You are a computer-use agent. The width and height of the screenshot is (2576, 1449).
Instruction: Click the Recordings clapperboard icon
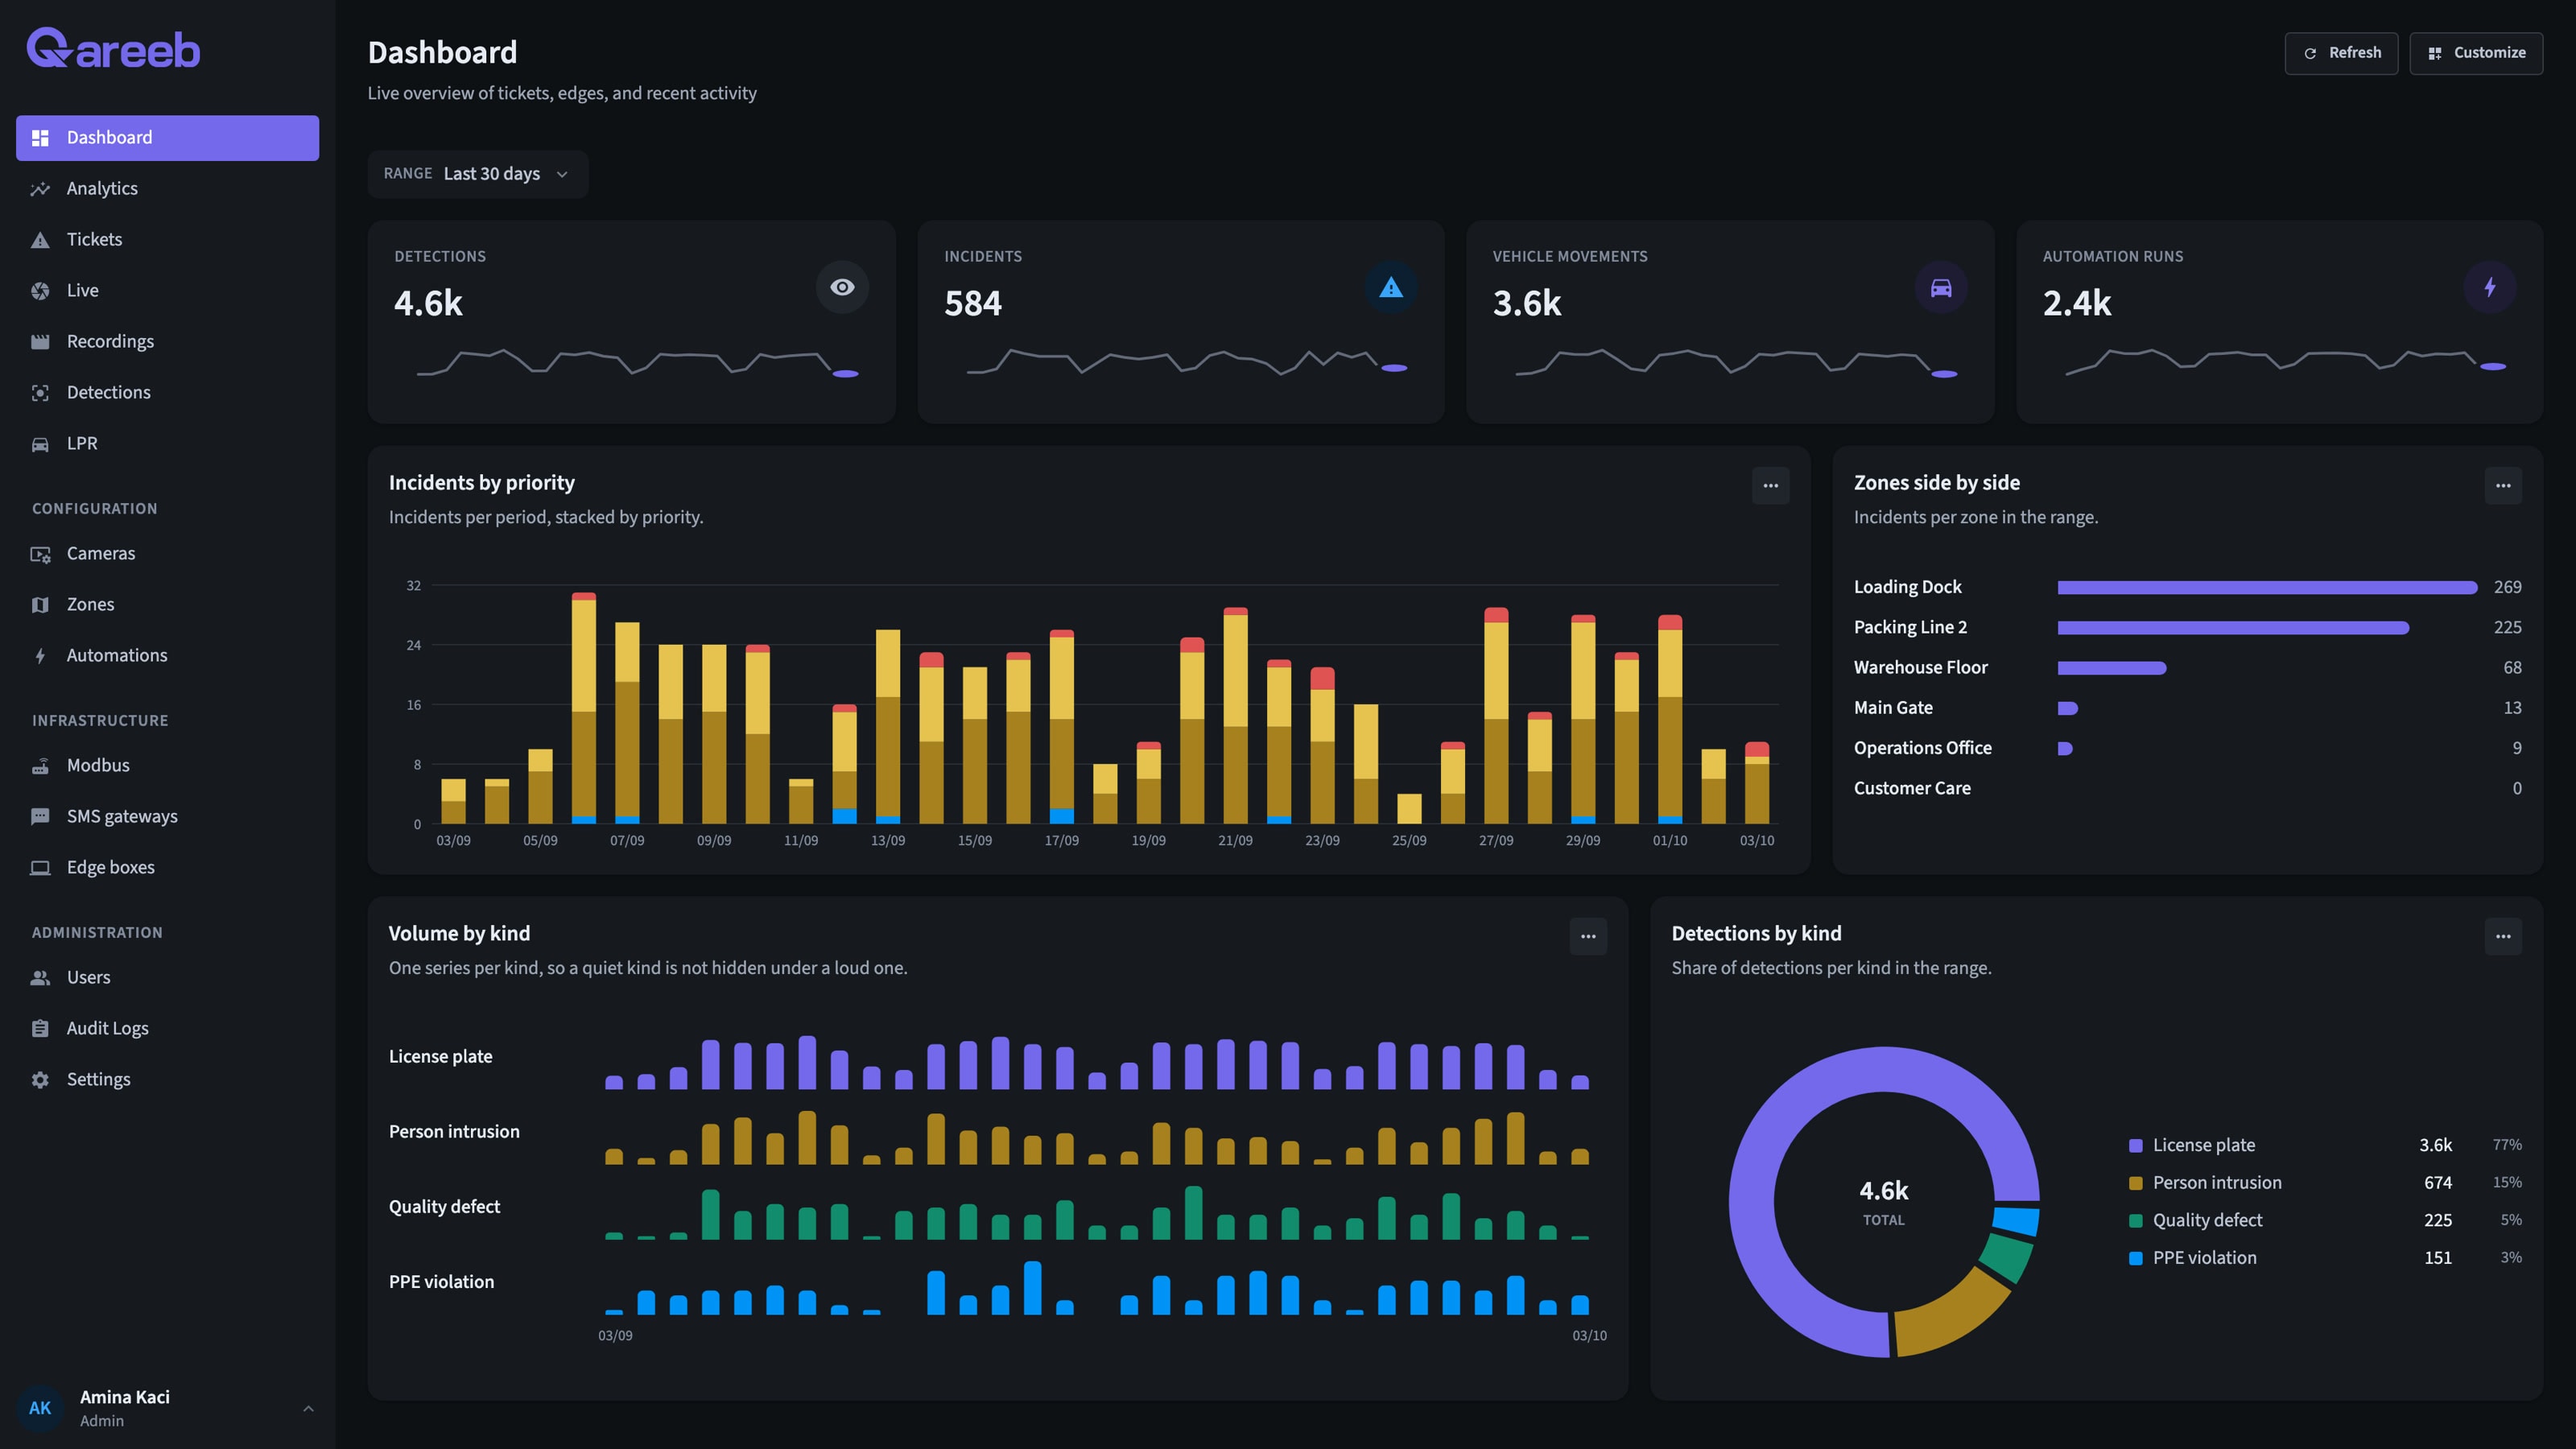point(40,342)
